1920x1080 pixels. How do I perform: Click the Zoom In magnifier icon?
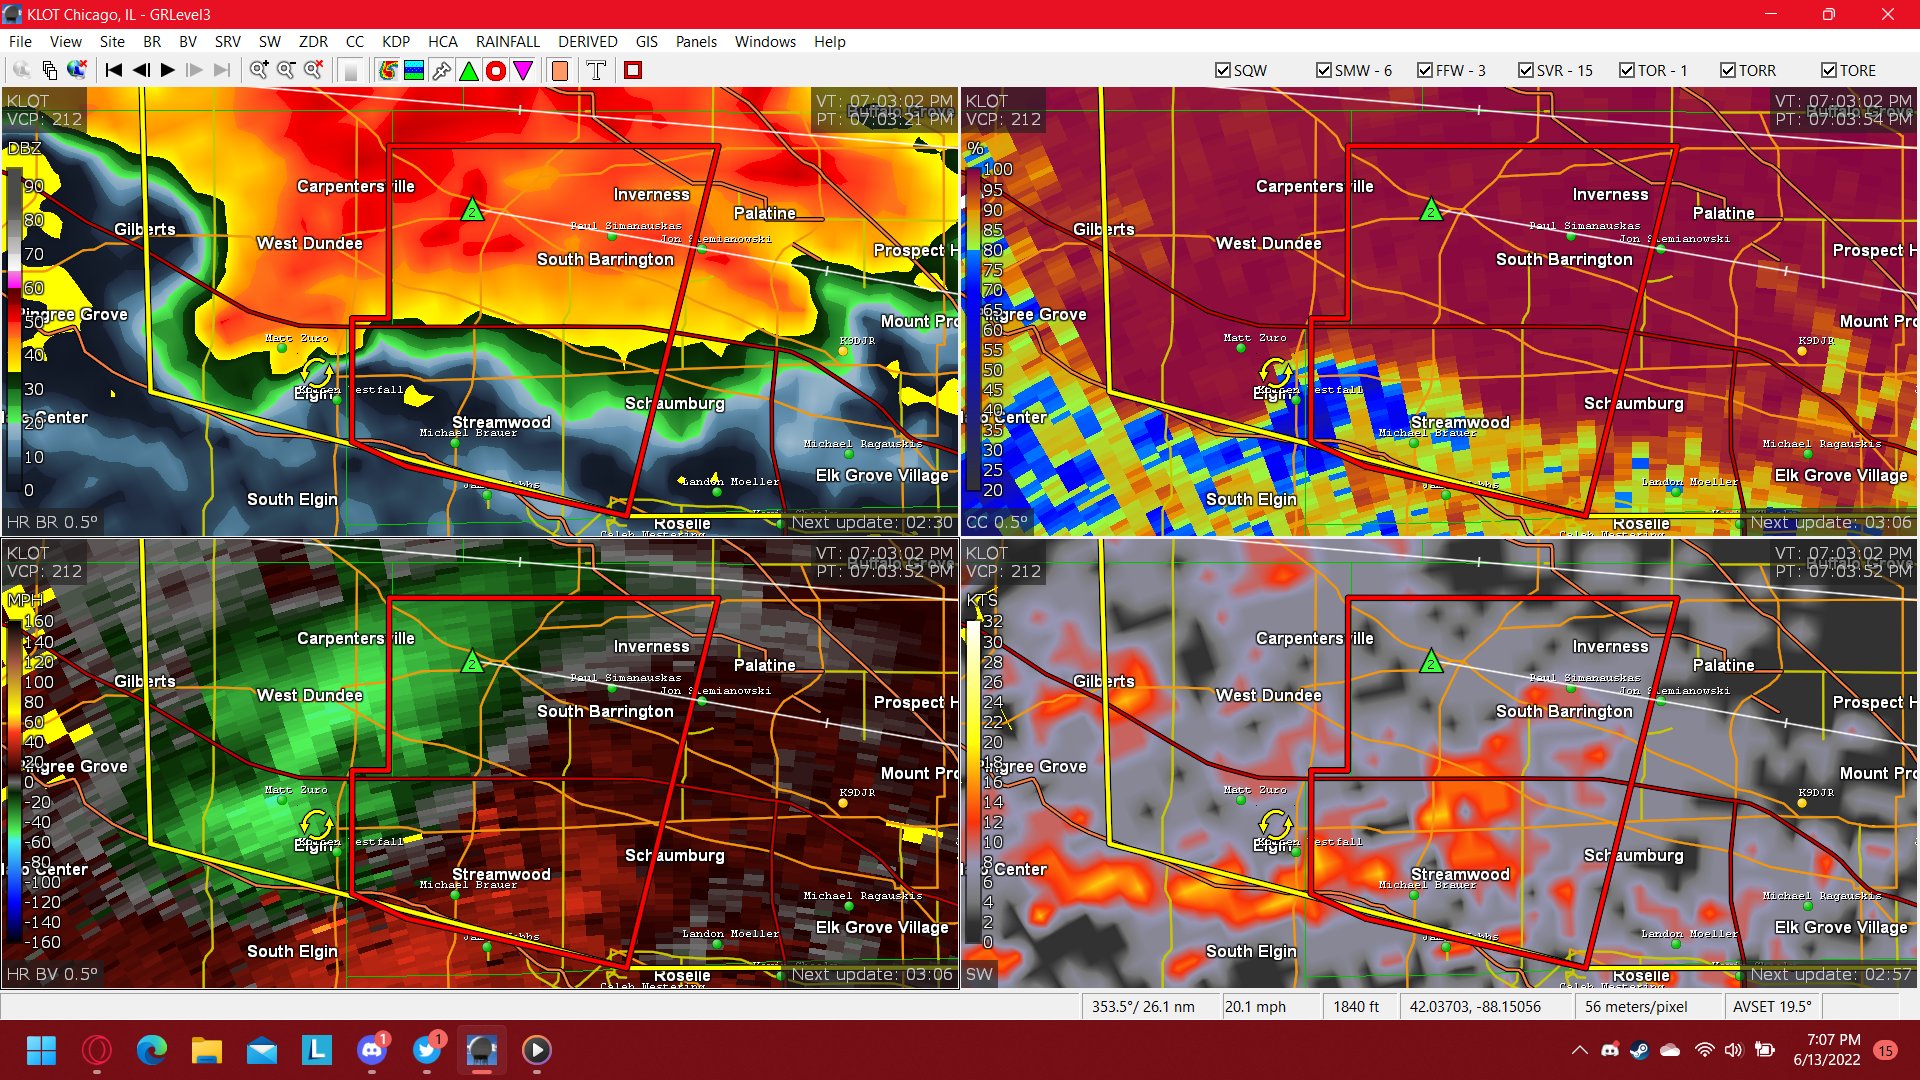click(x=259, y=70)
